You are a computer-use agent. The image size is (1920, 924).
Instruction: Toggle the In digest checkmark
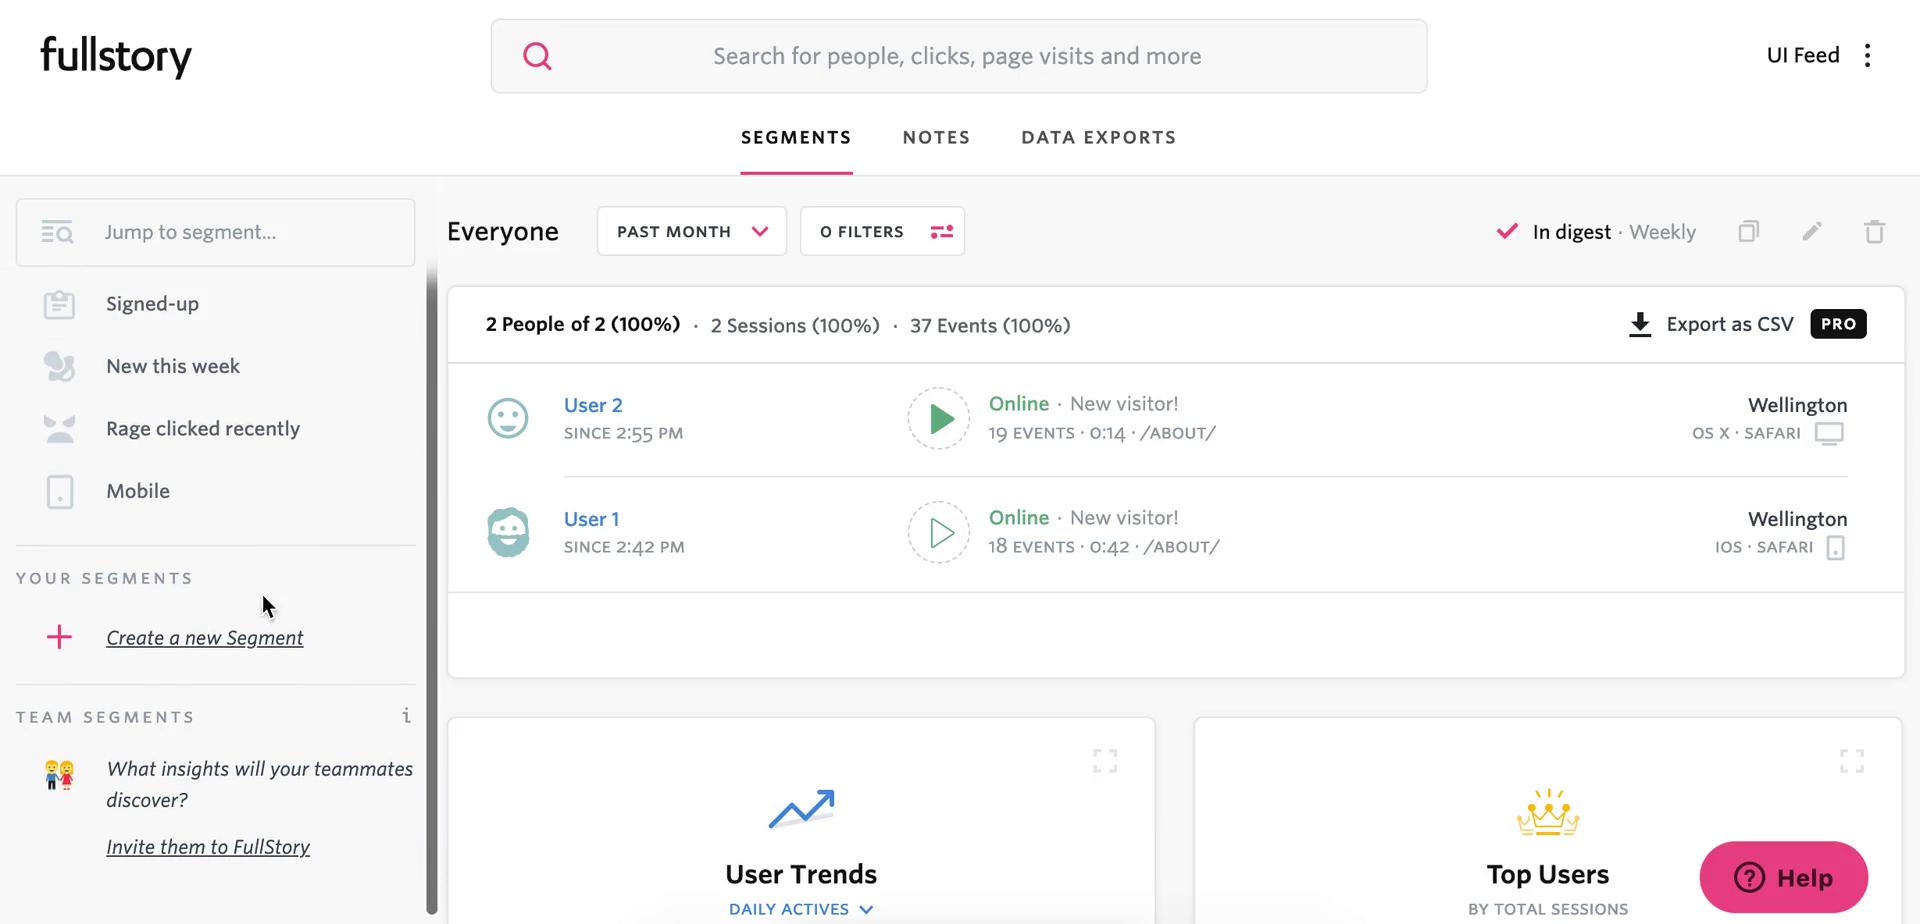pyautogui.click(x=1507, y=232)
